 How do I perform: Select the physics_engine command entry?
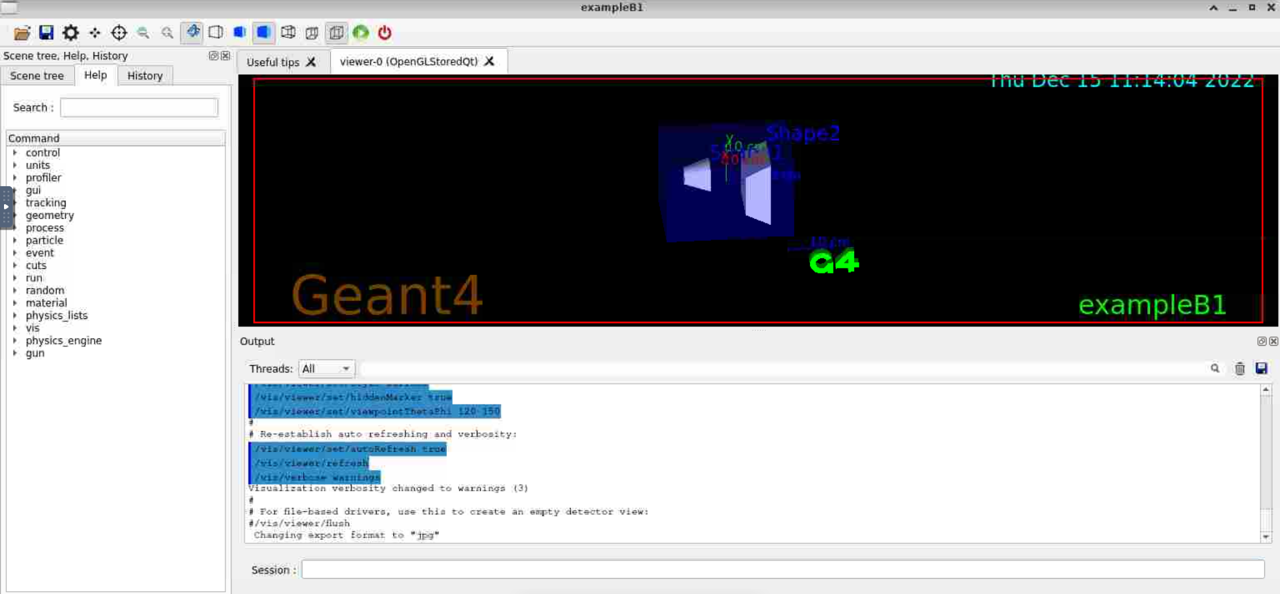(64, 341)
